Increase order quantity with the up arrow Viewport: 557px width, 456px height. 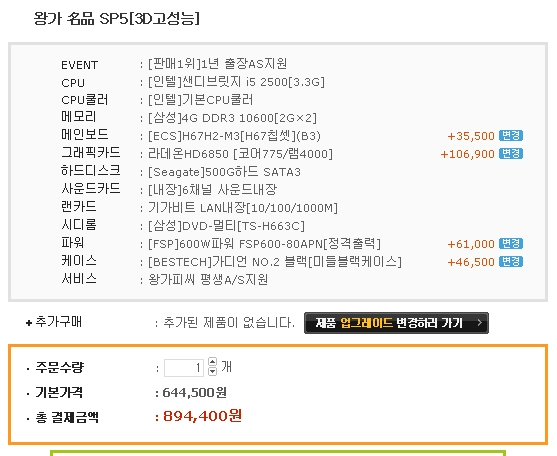(x=212, y=362)
